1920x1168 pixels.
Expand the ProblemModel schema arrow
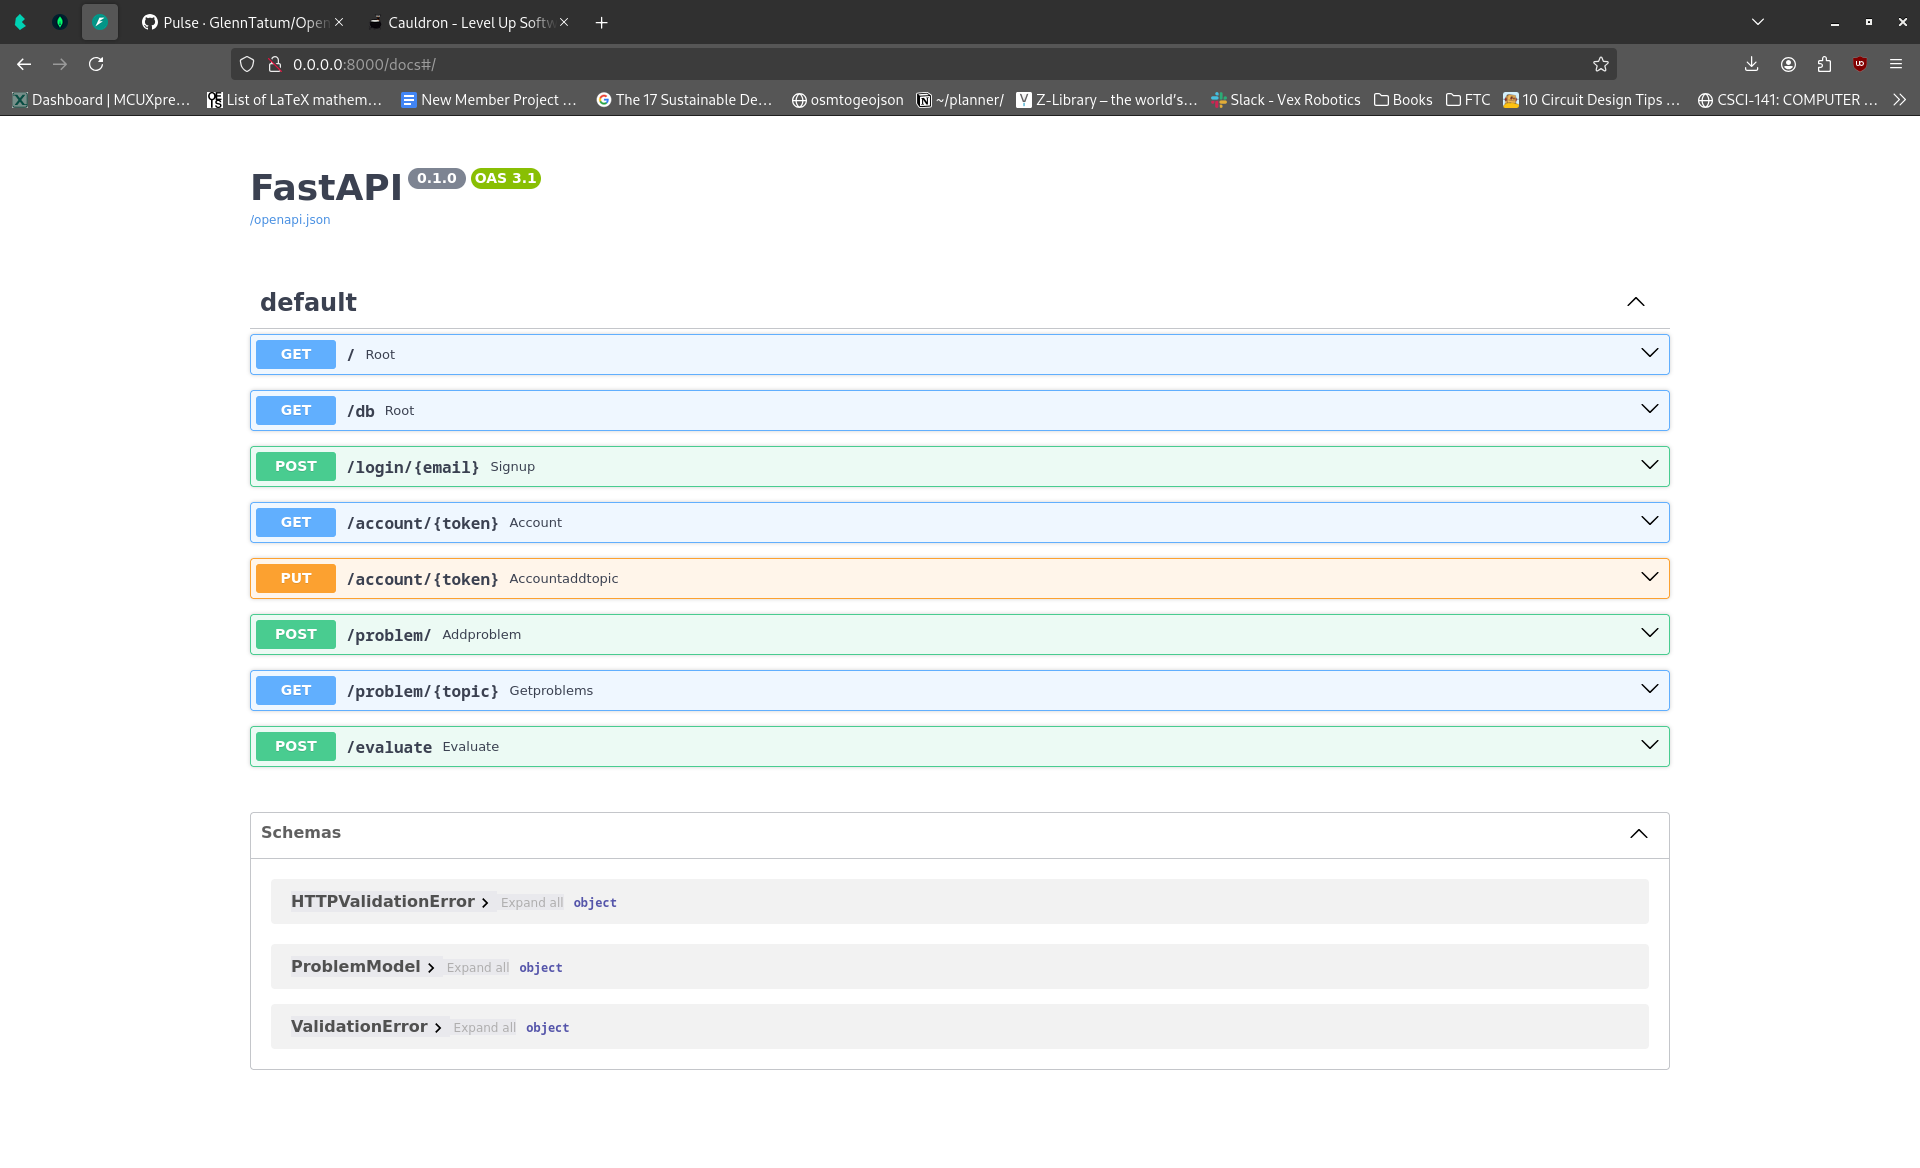(431, 968)
